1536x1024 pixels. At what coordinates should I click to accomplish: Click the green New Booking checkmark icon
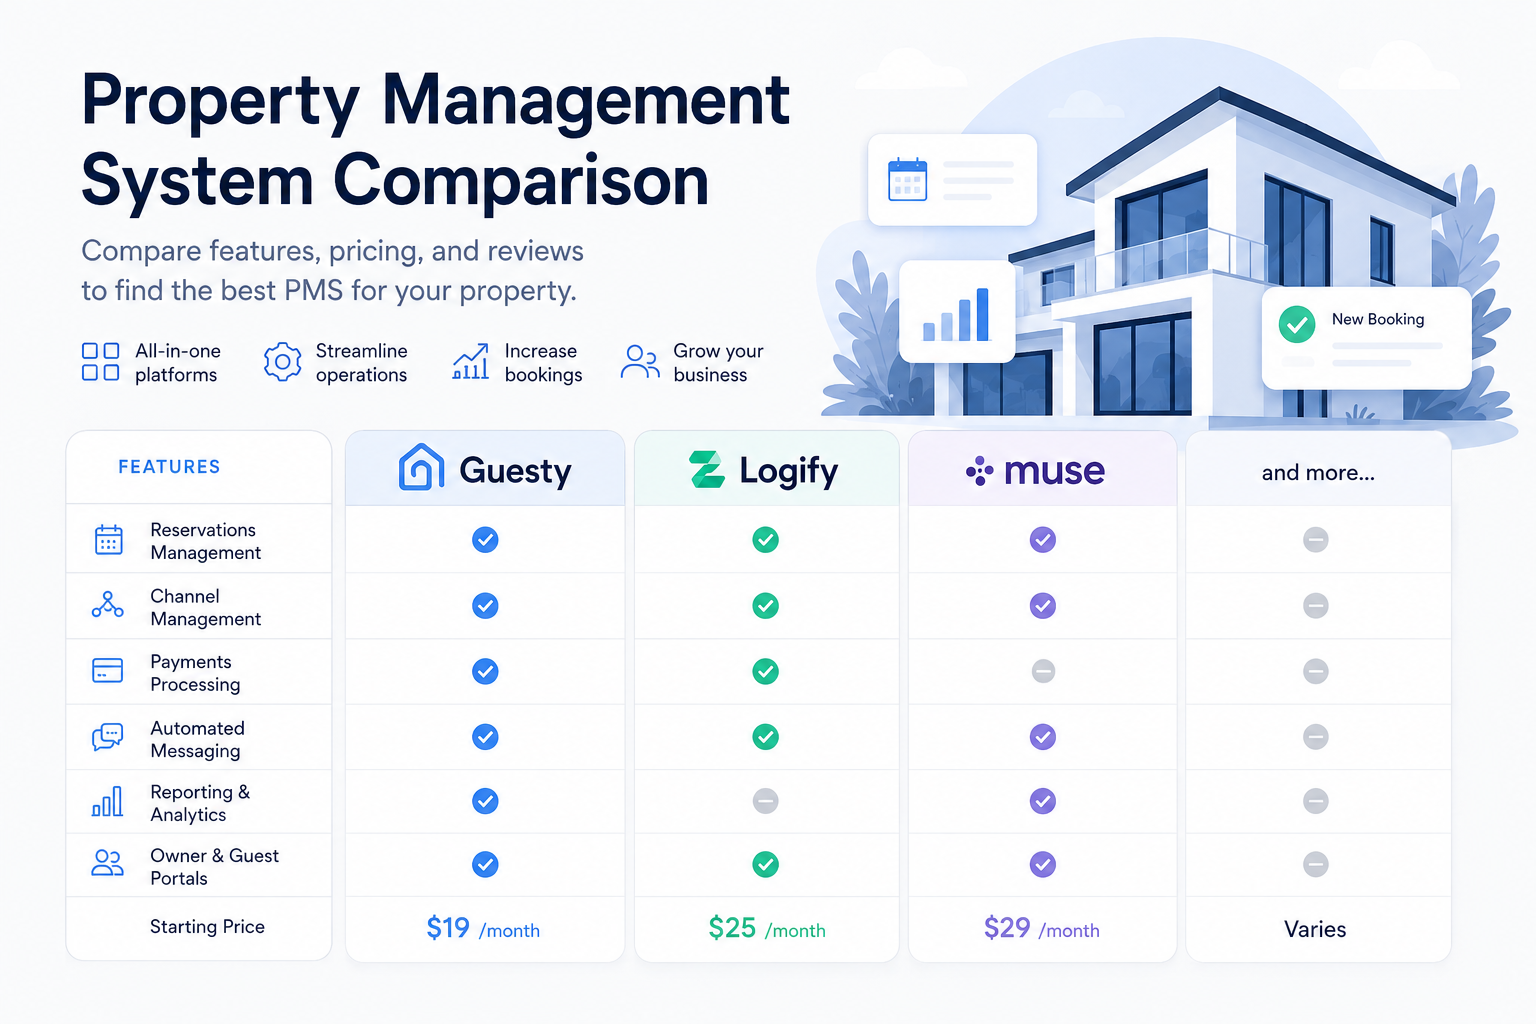point(1297,324)
